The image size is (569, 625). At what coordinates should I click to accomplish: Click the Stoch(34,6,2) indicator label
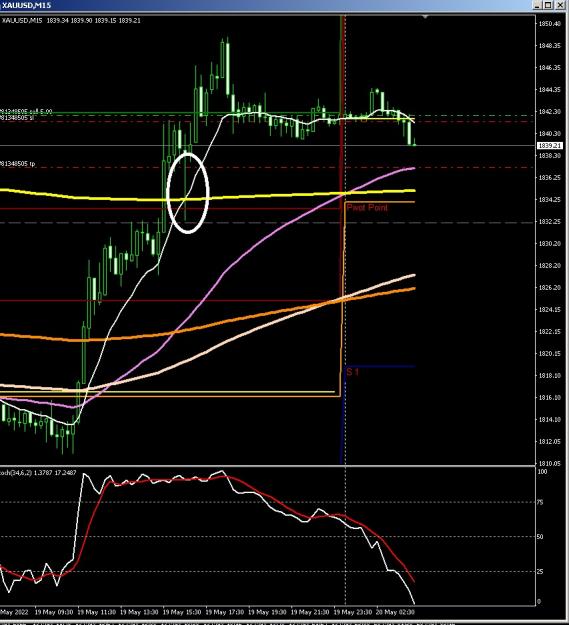(x=38, y=473)
